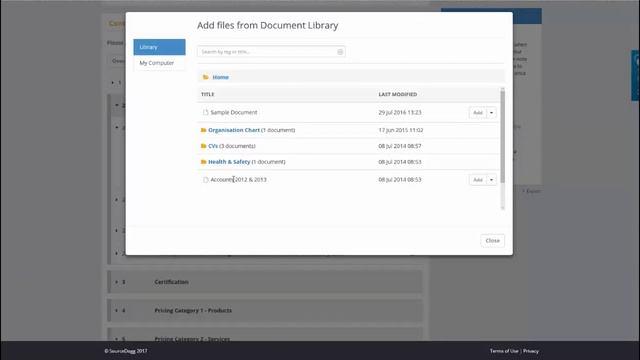Select the Library tab in the dialog

pos(159,47)
